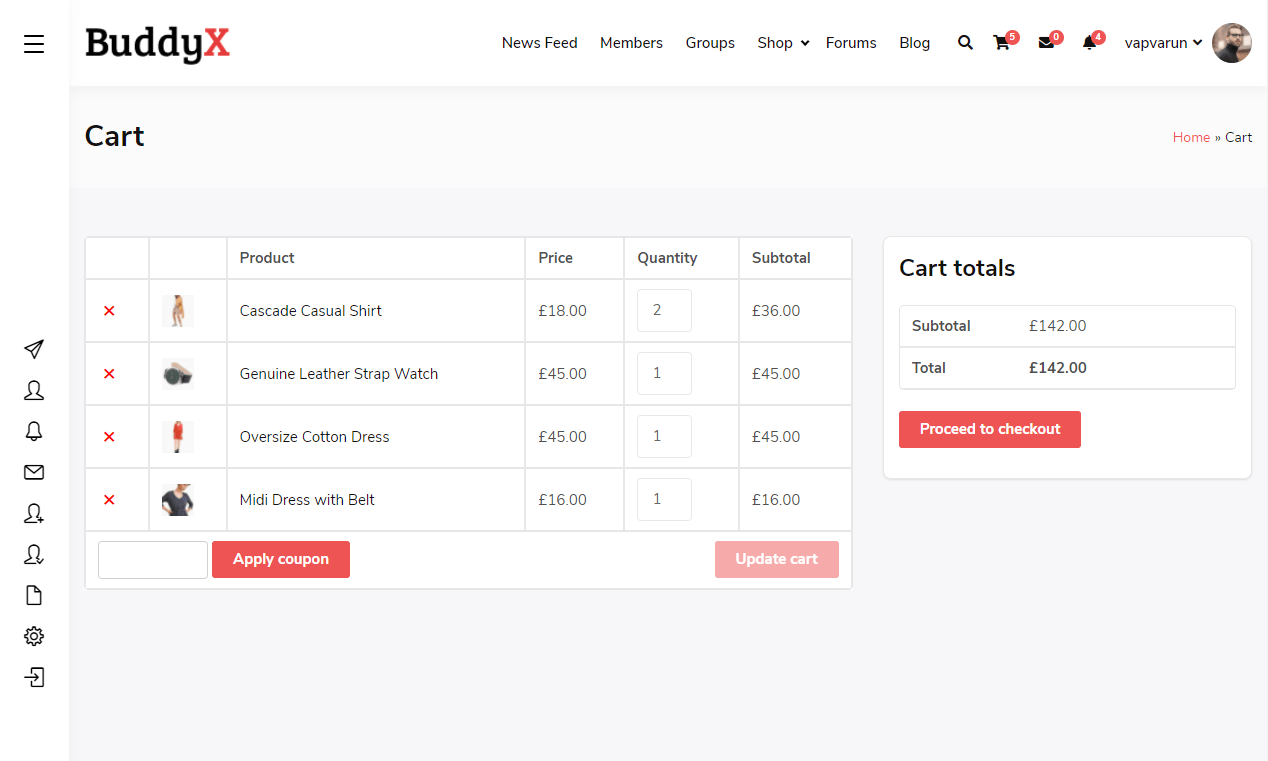Open the Forums menu item
The height and width of the screenshot is (761, 1268).
coord(851,43)
